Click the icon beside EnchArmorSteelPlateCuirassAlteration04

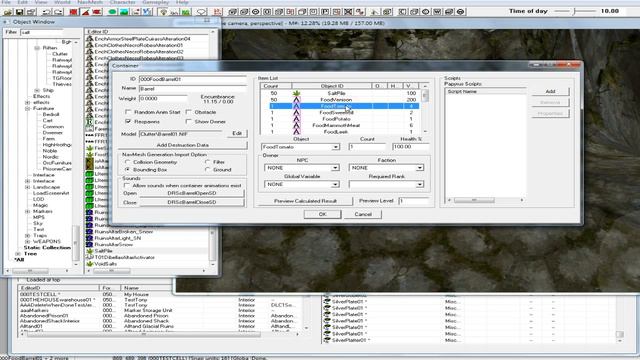[89, 39]
